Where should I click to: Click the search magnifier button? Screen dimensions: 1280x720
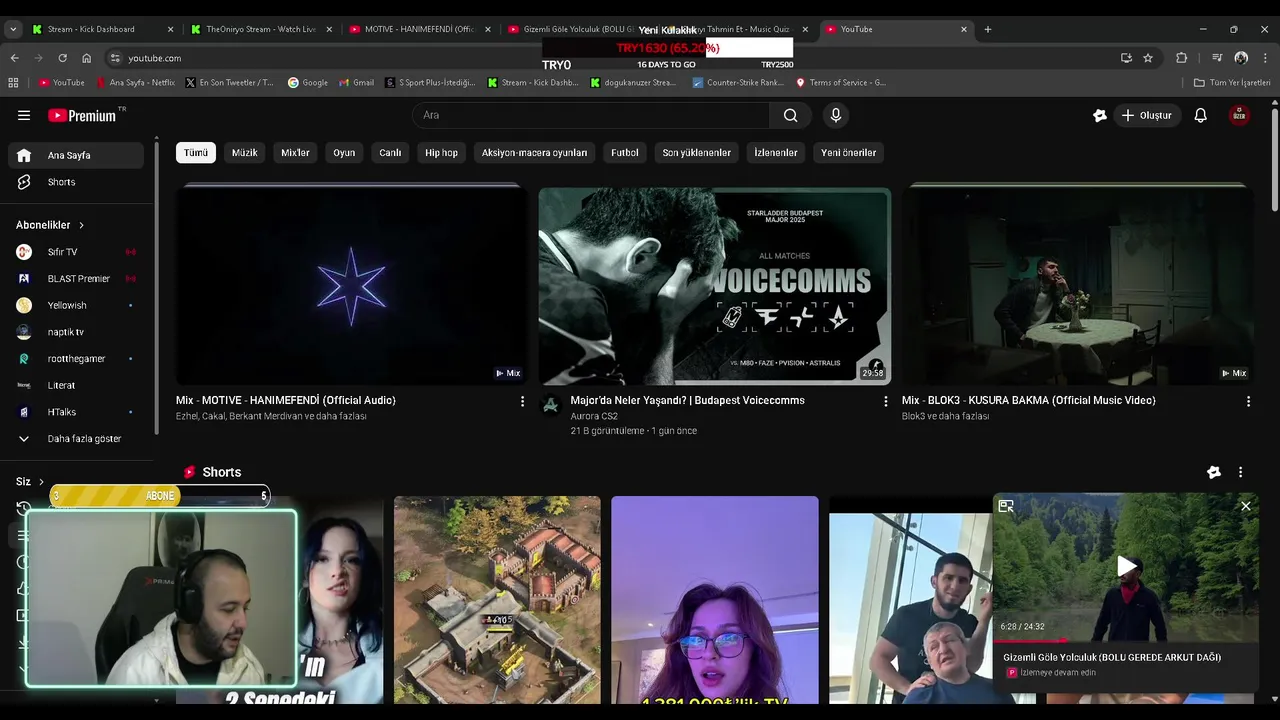pos(790,115)
